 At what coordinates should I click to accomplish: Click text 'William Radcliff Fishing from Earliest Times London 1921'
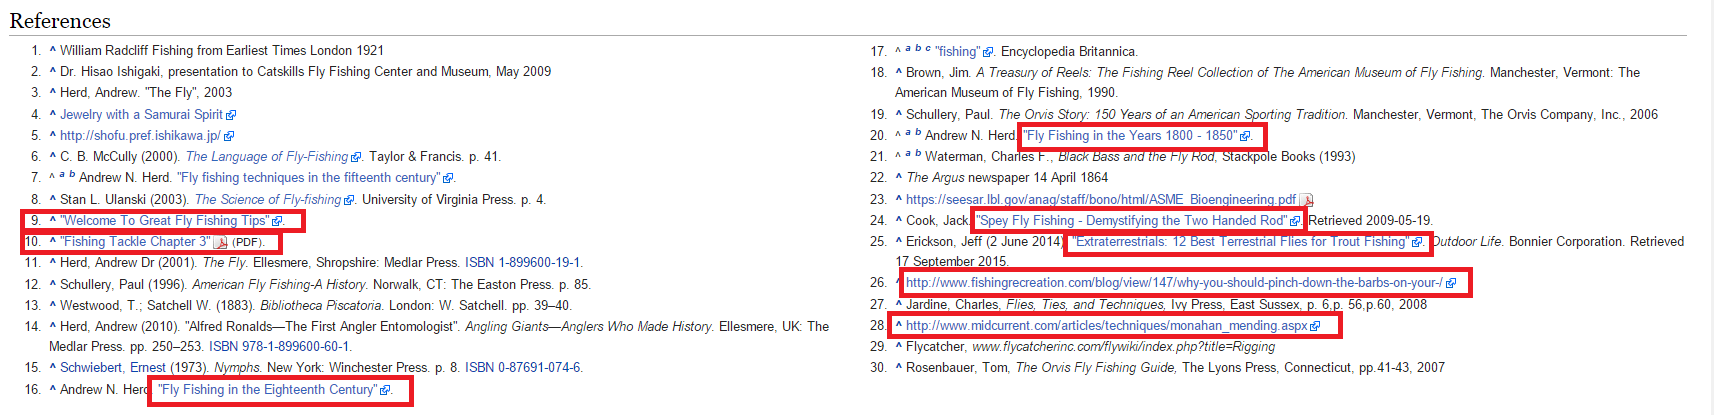(222, 51)
